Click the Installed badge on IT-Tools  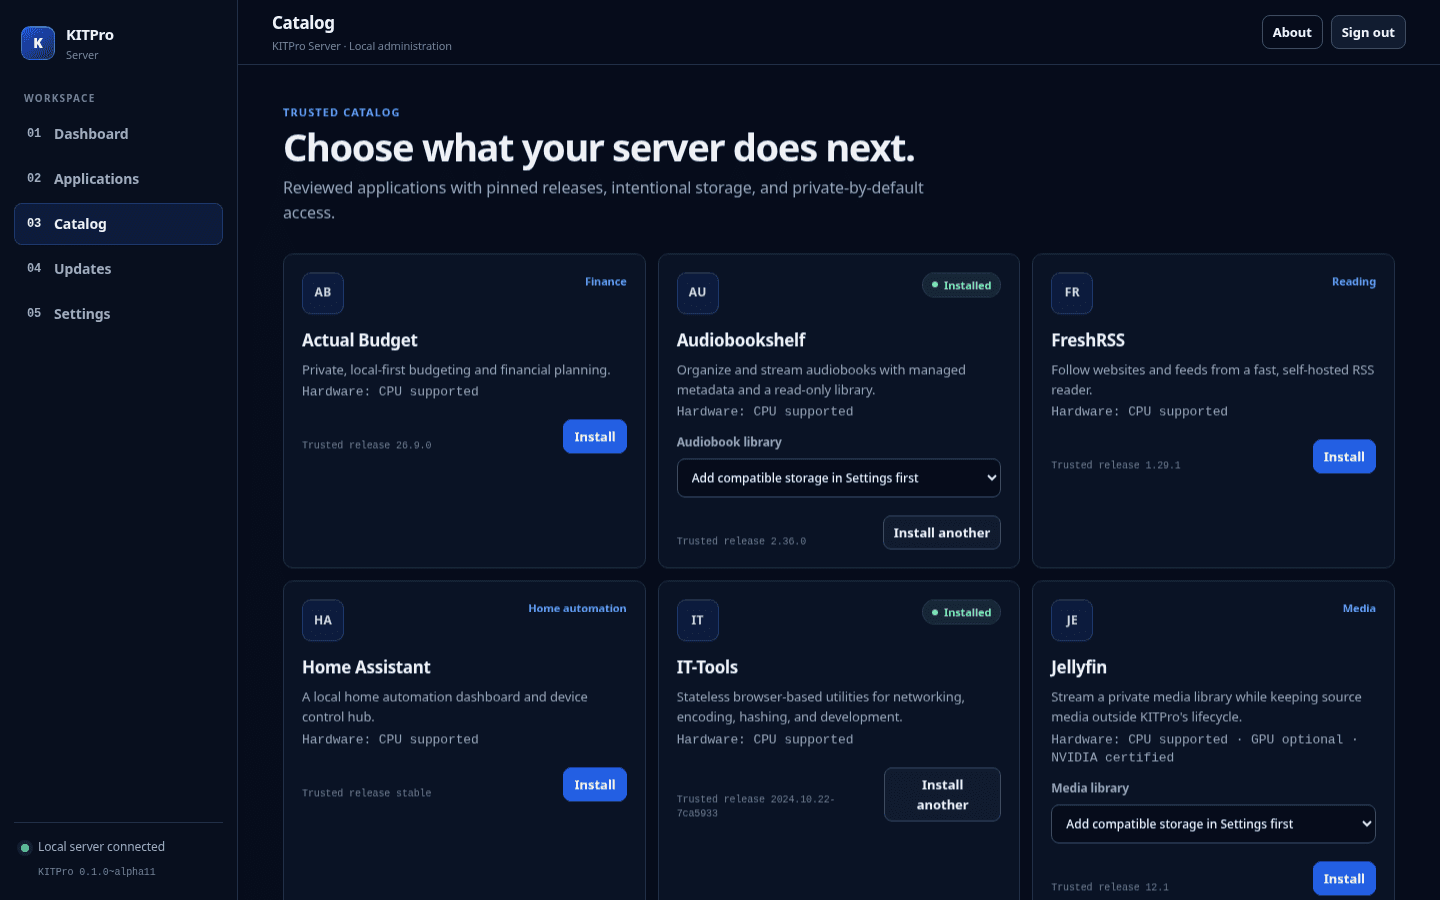coord(961,612)
